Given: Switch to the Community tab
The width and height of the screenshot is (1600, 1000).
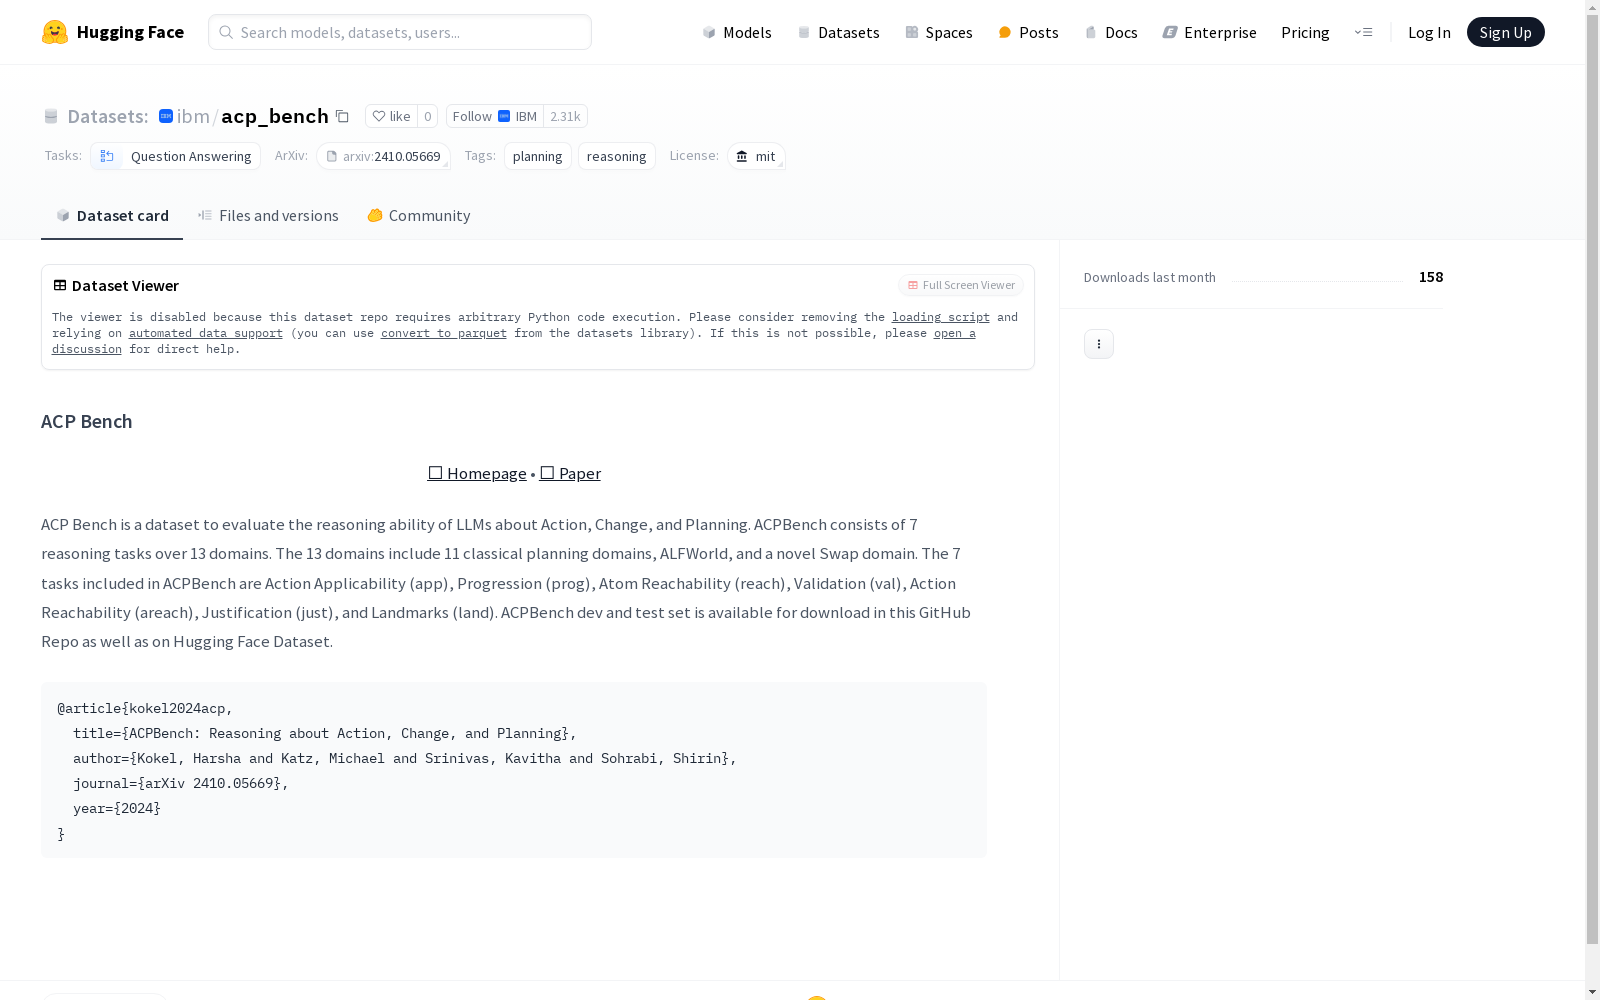Looking at the screenshot, I should (418, 216).
